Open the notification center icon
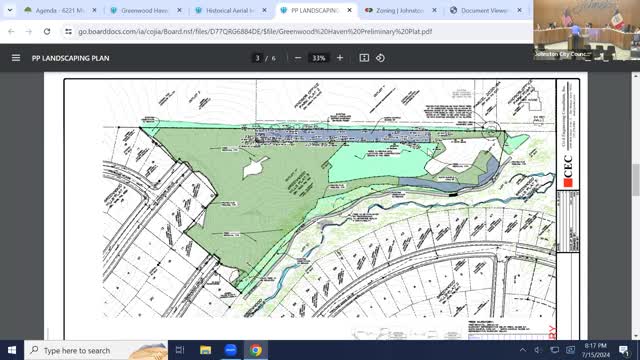The width and height of the screenshot is (640, 360). click(x=624, y=350)
